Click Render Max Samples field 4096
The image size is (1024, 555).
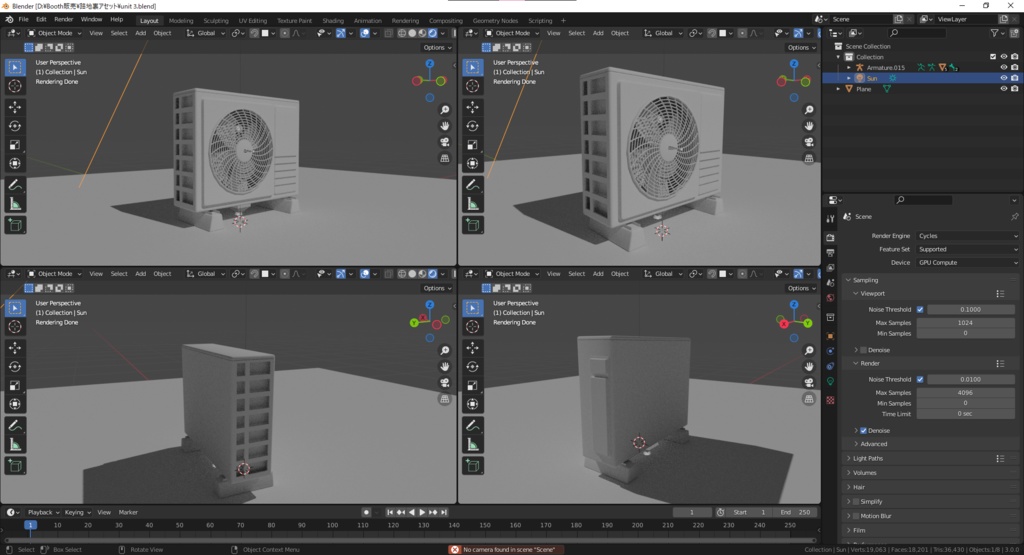965,392
